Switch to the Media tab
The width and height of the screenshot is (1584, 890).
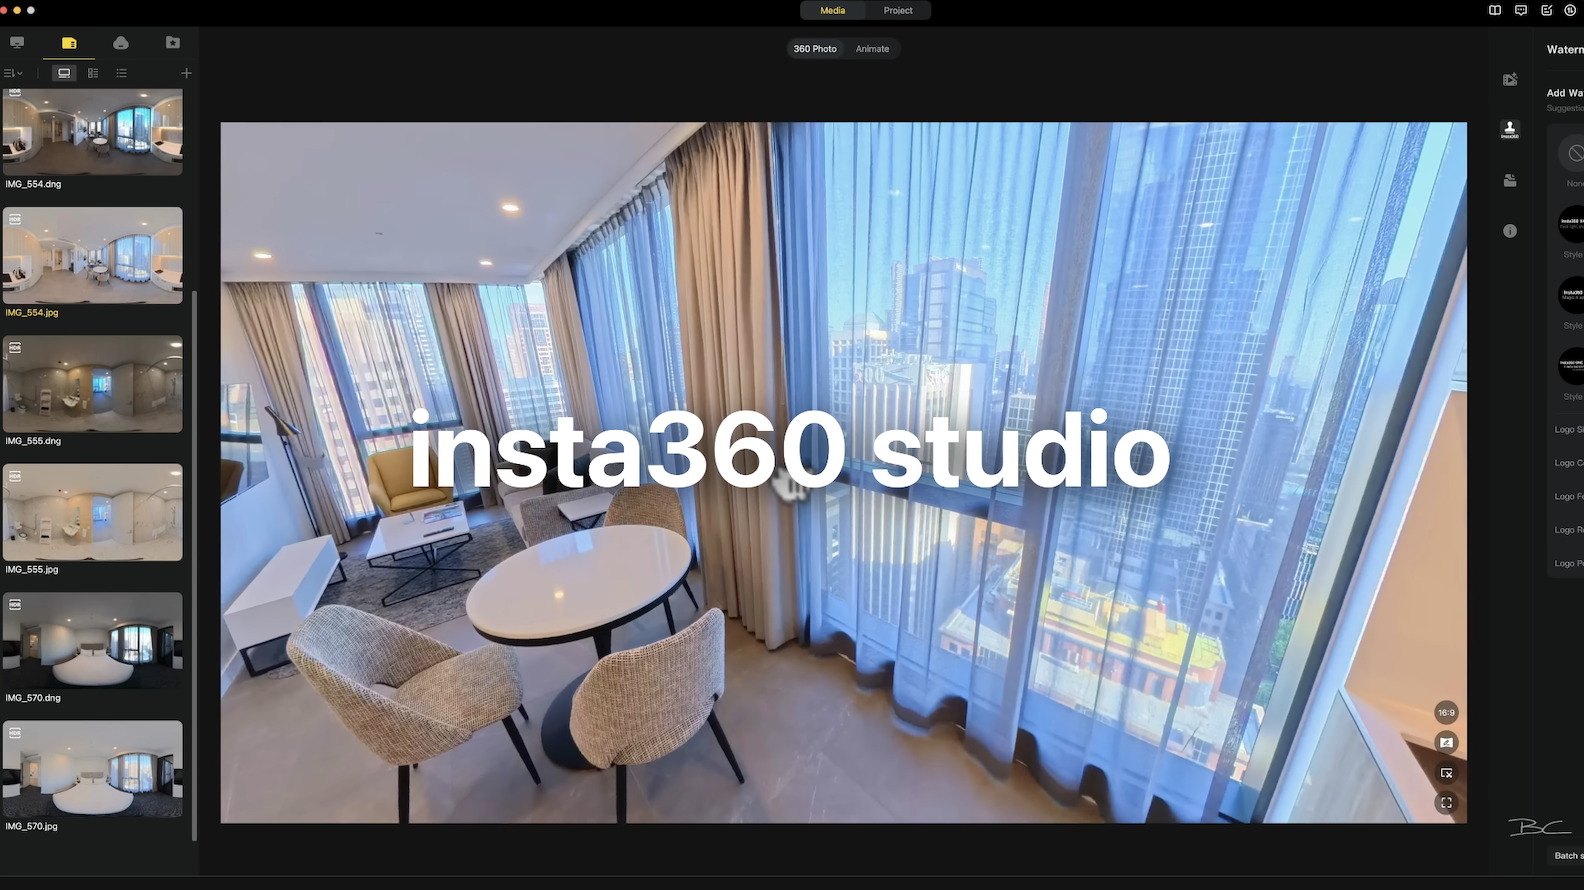833,10
